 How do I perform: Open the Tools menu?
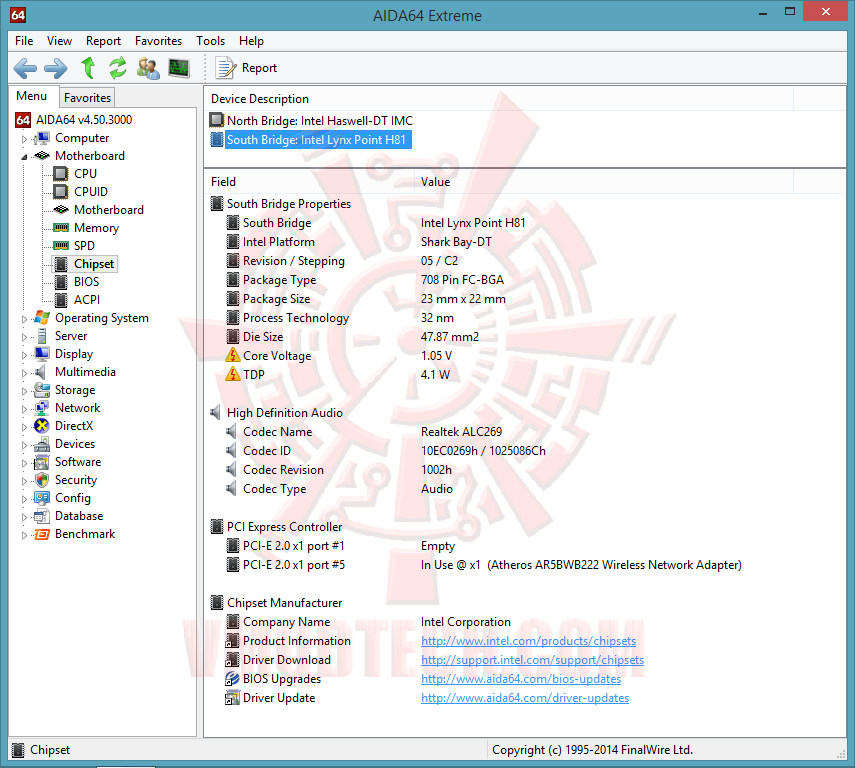point(210,41)
